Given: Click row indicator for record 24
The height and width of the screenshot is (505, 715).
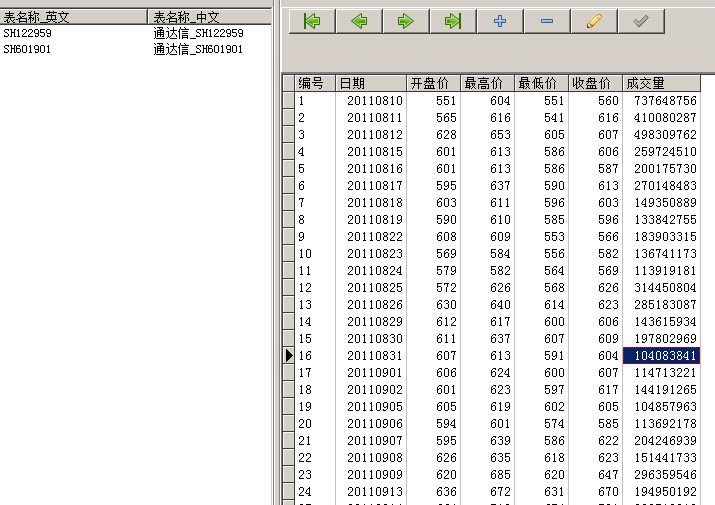Looking at the screenshot, I should pos(289,491).
